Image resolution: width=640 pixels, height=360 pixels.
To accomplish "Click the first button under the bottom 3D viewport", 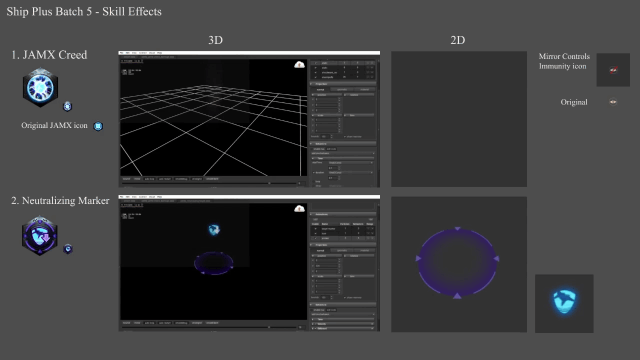I will 127,323.
